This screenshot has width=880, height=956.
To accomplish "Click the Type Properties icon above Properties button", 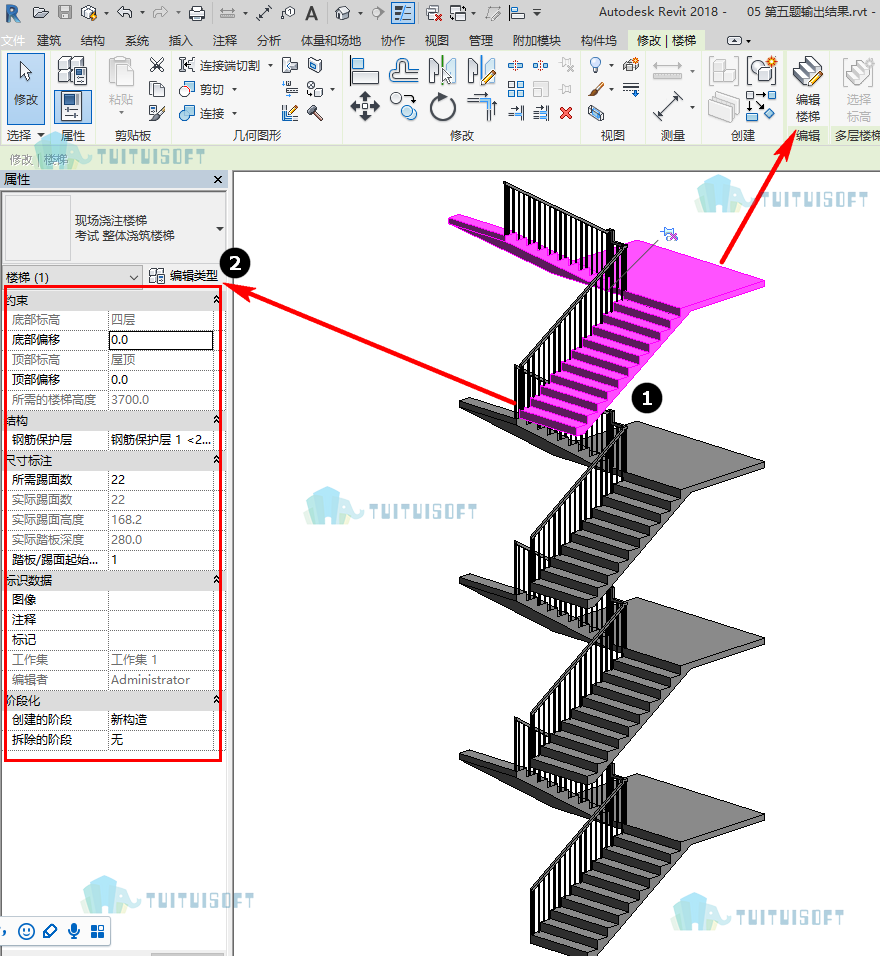I will point(73,70).
